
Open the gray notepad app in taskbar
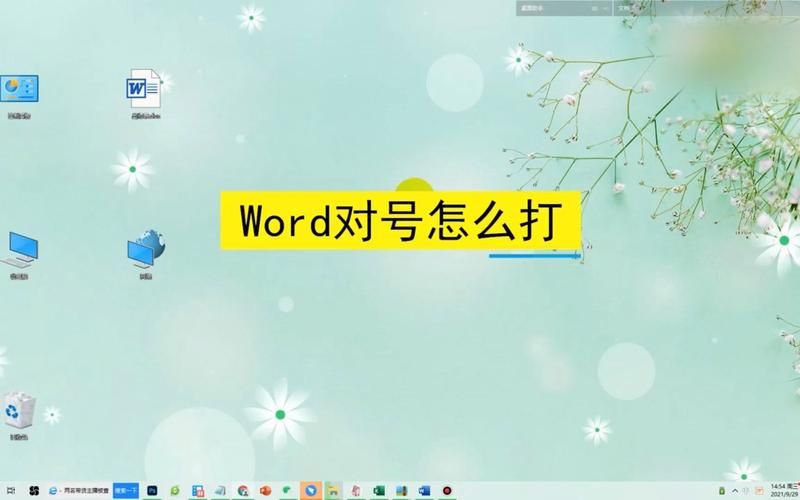(x=220, y=491)
